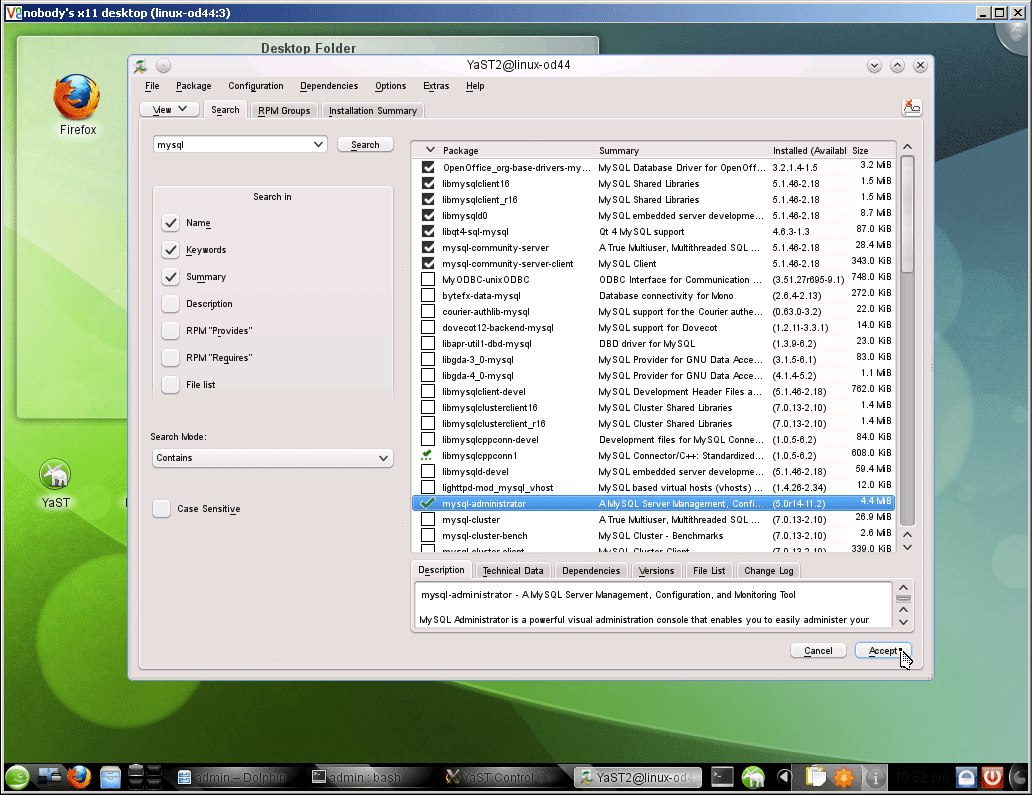Switch to the Dependencies details tab
Viewport: 1032px width, 795px height.
pos(591,571)
